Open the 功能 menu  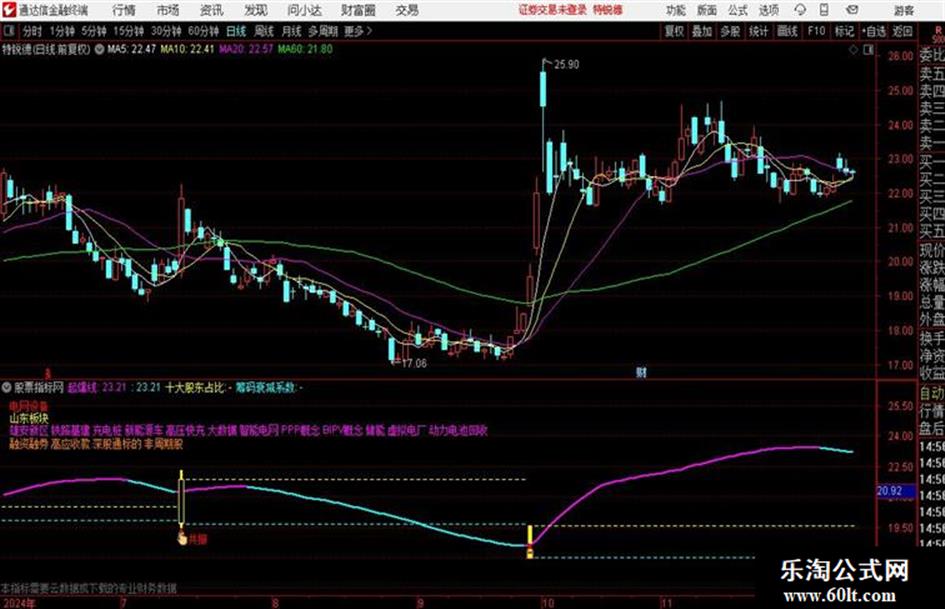pyautogui.click(x=676, y=10)
